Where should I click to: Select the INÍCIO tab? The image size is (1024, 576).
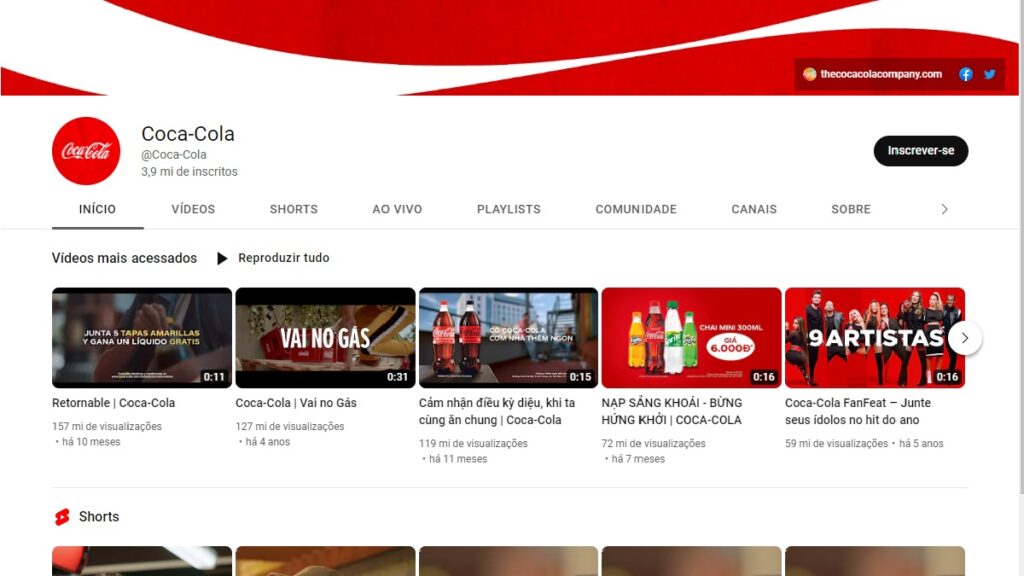click(x=97, y=210)
